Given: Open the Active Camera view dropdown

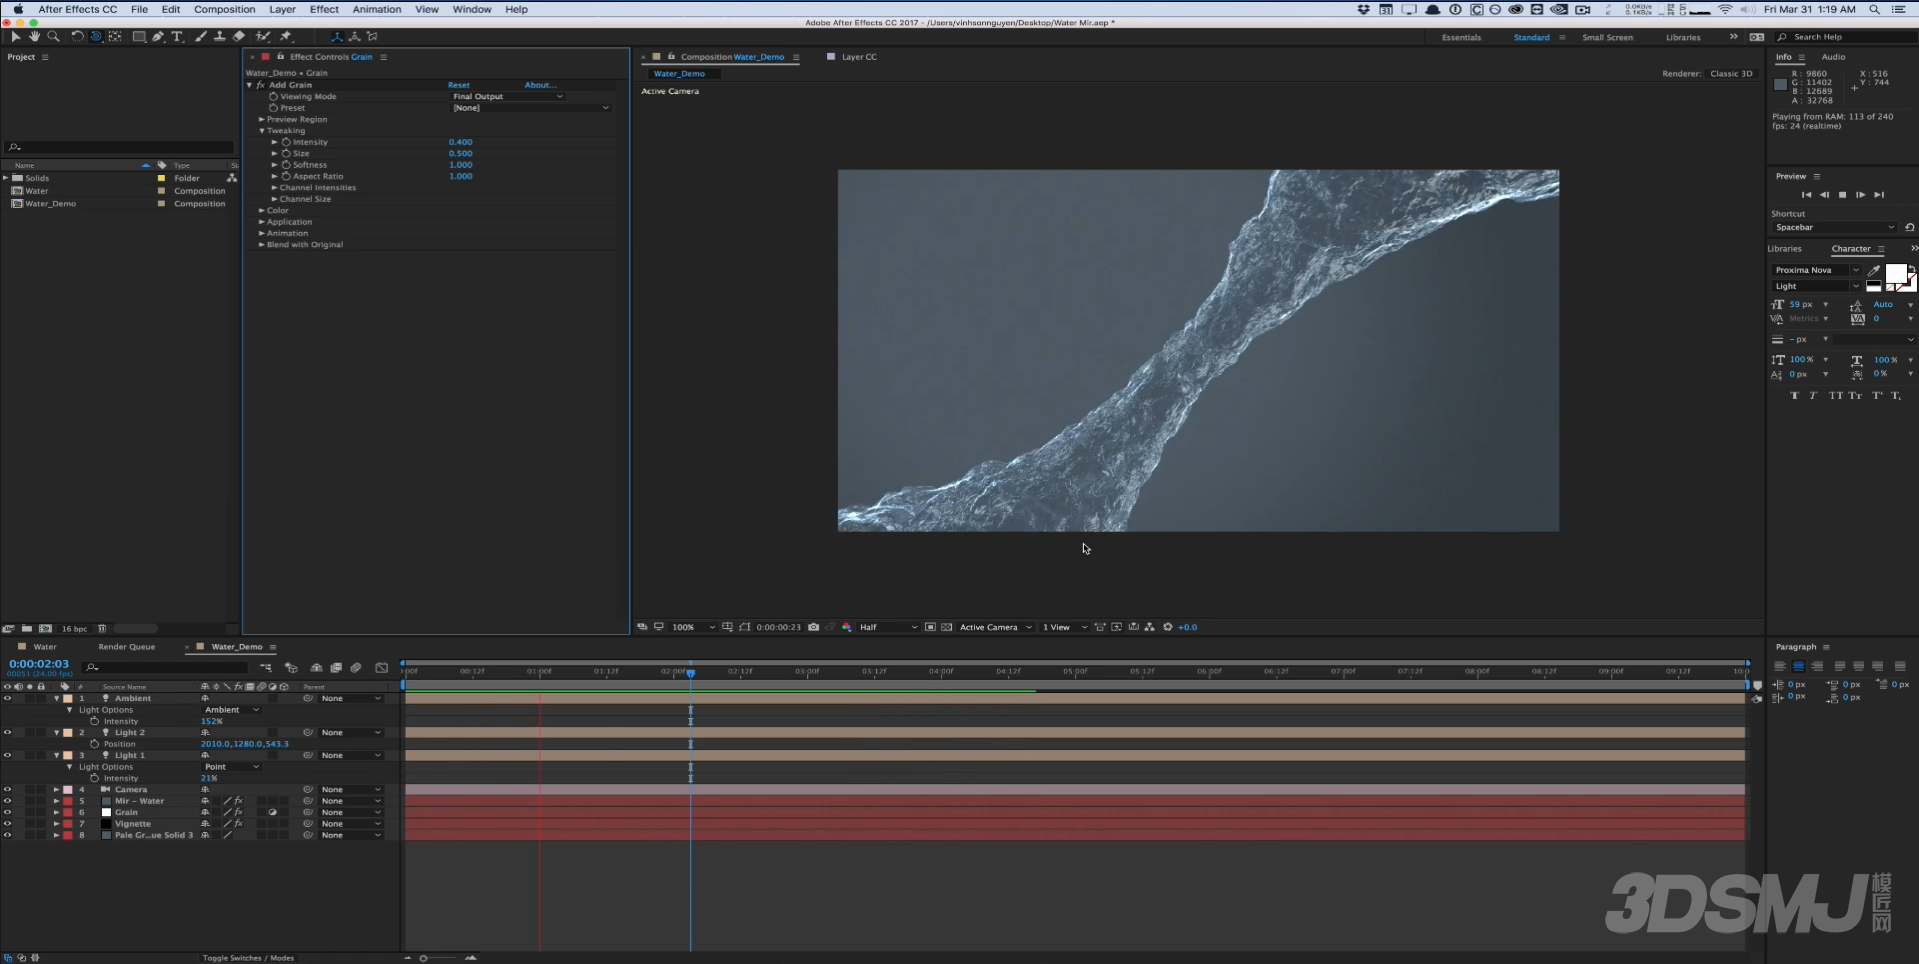Looking at the screenshot, I should point(995,627).
